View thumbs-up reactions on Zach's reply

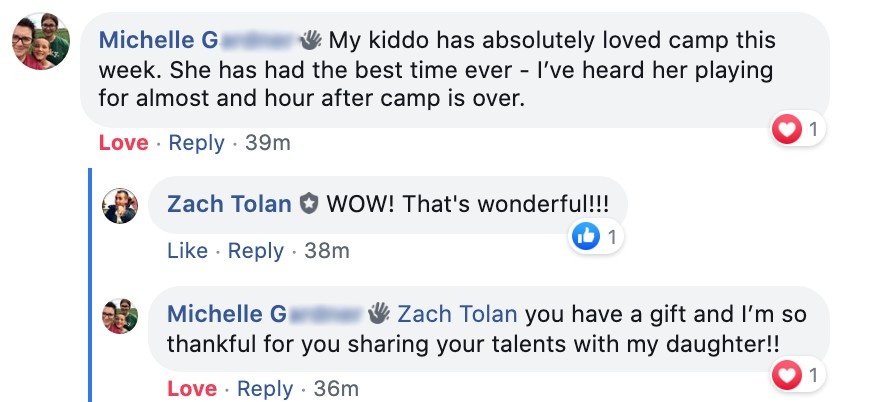(597, 237)
